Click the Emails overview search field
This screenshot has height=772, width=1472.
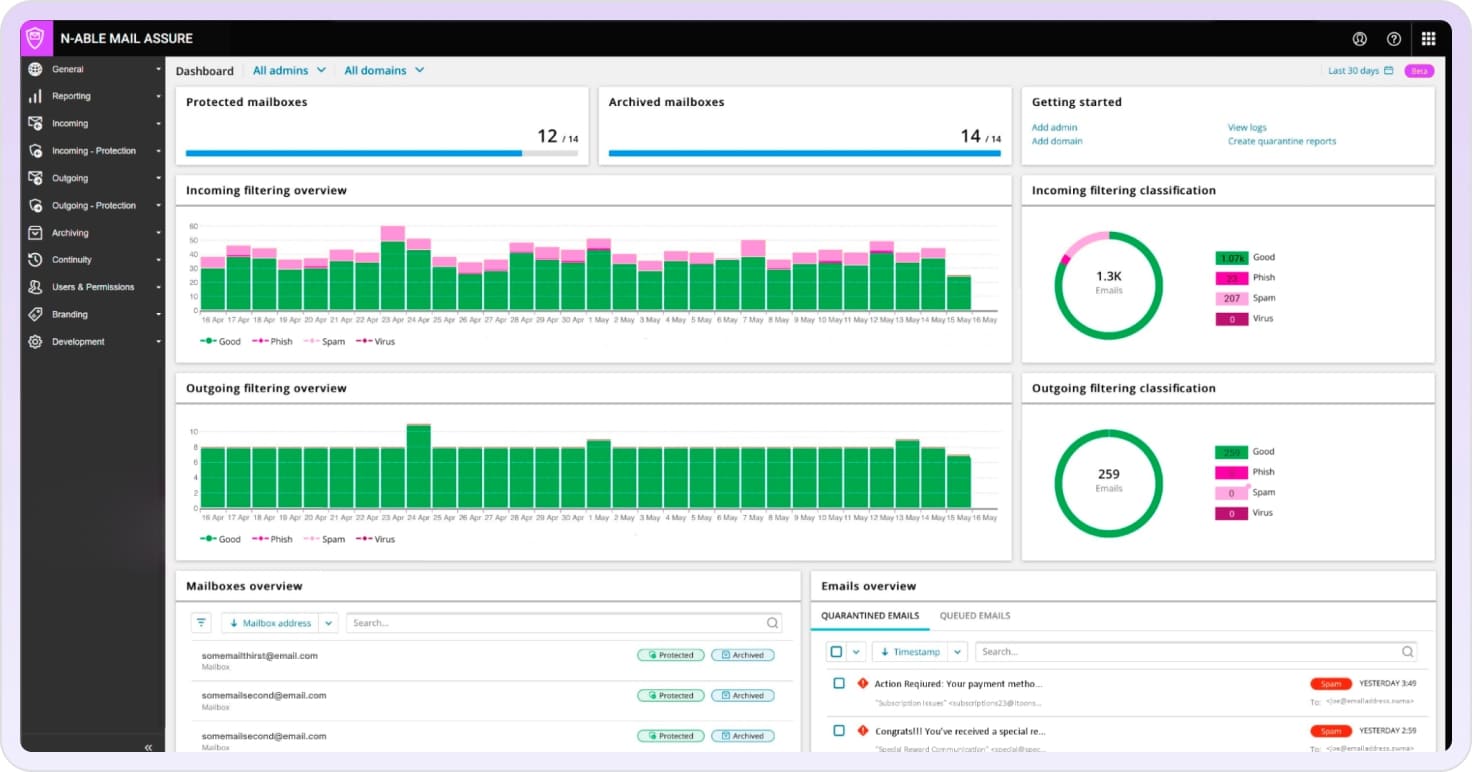[x=1197, y=652]
